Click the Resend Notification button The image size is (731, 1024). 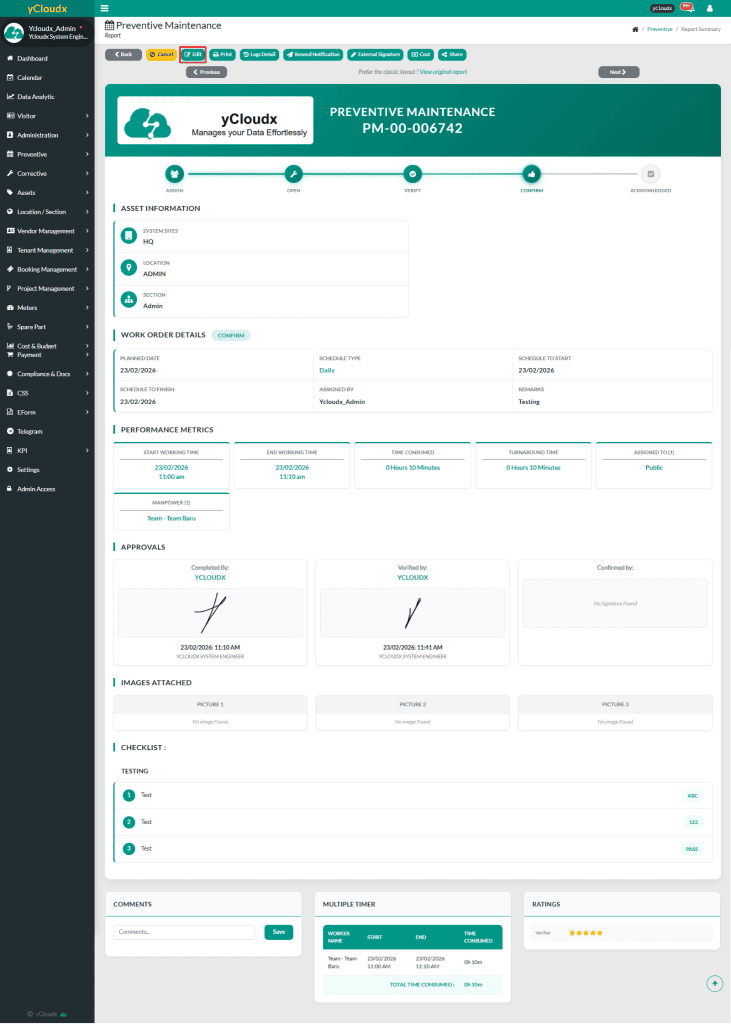pos(312,54)
